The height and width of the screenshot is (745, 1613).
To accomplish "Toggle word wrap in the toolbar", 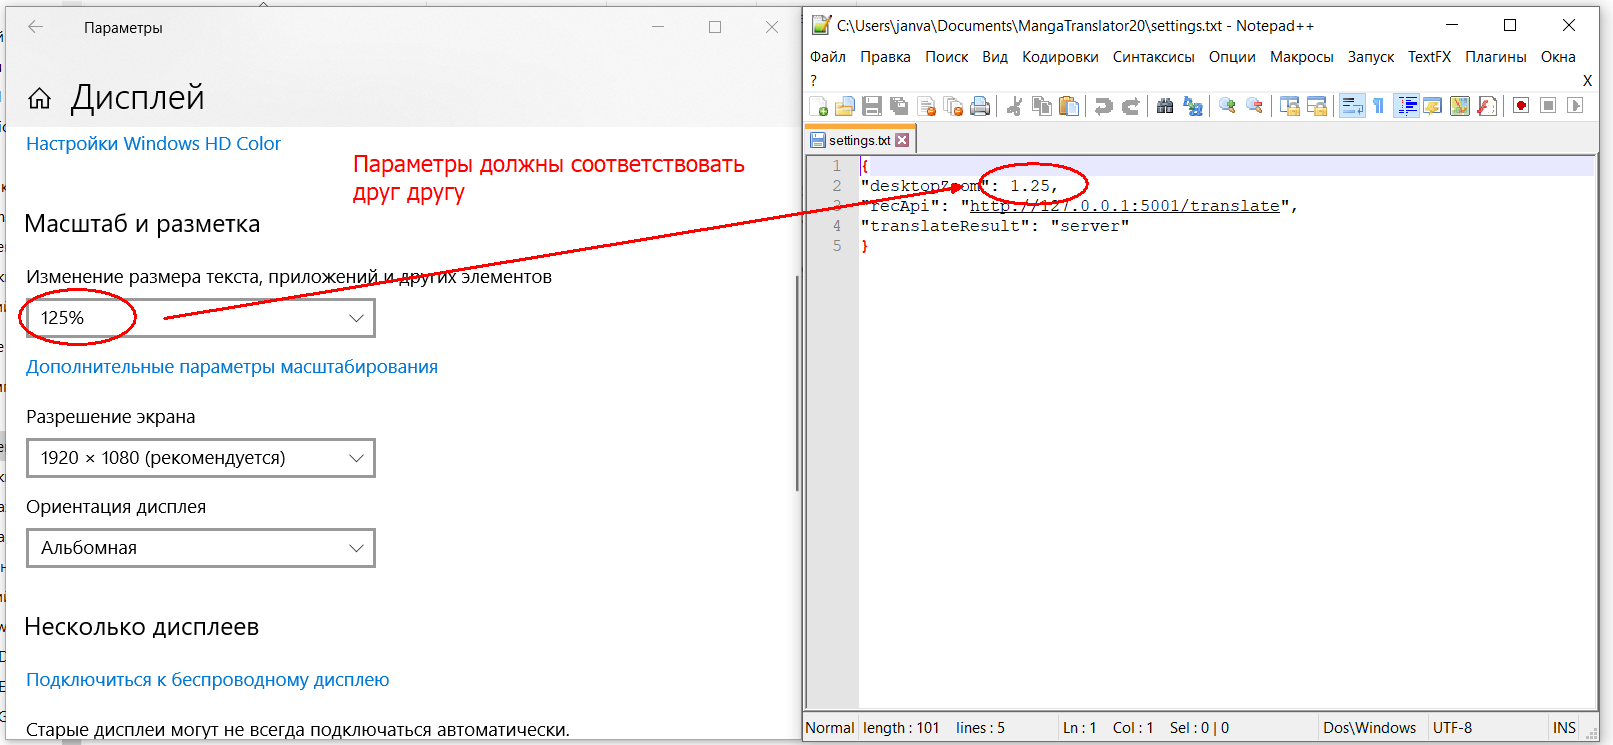I will click(x=1352, y=106).
